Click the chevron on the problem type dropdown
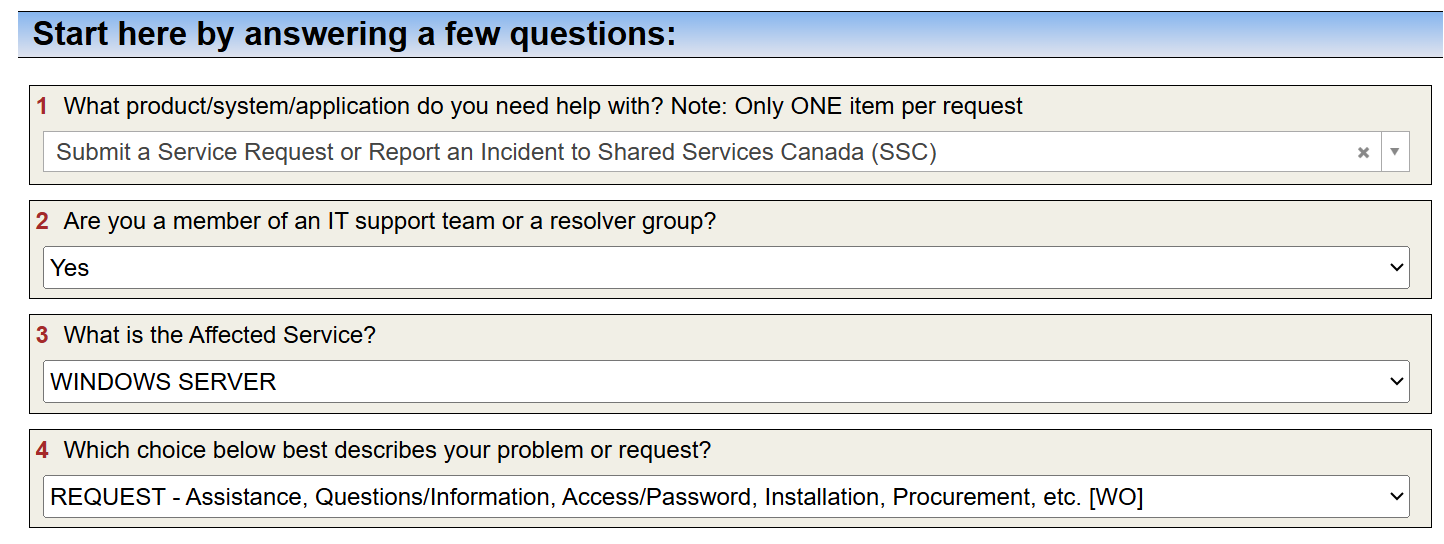Image resolution: width=1444 pixels, height=544 pixels. (1397, 497)
